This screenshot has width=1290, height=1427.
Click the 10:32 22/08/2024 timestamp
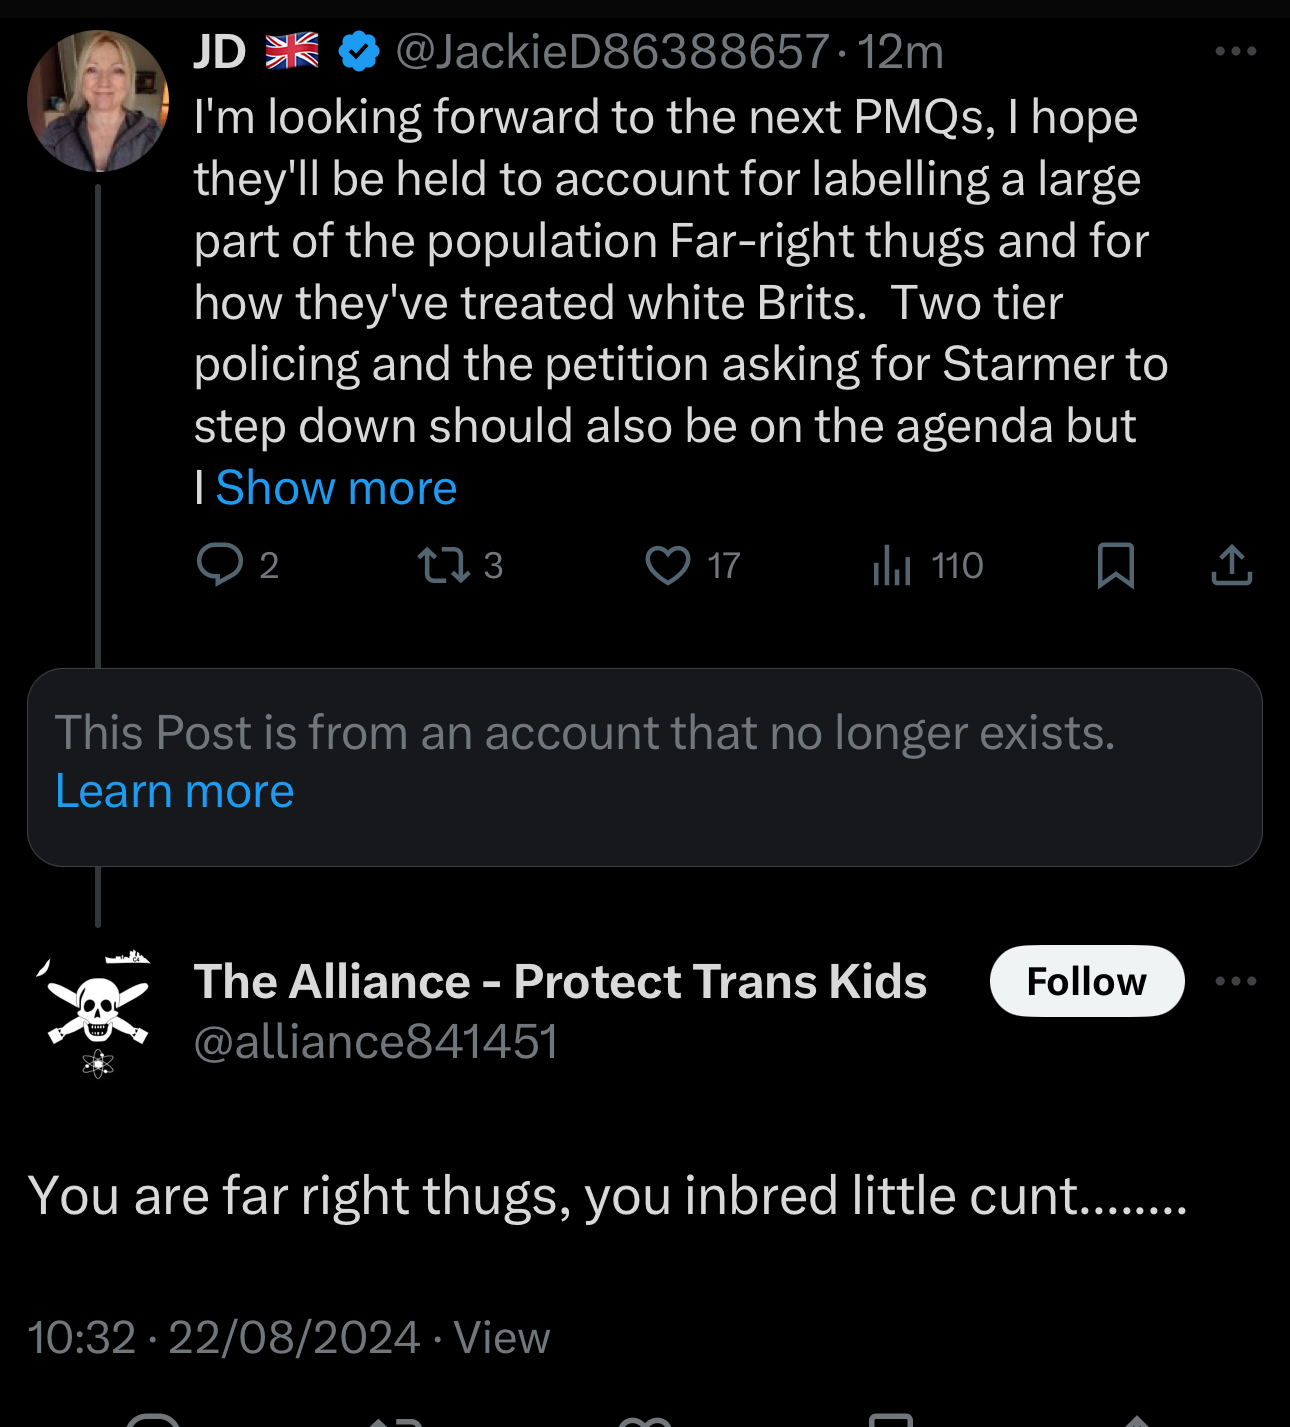pyautogui.click(x=224, y=1338)
